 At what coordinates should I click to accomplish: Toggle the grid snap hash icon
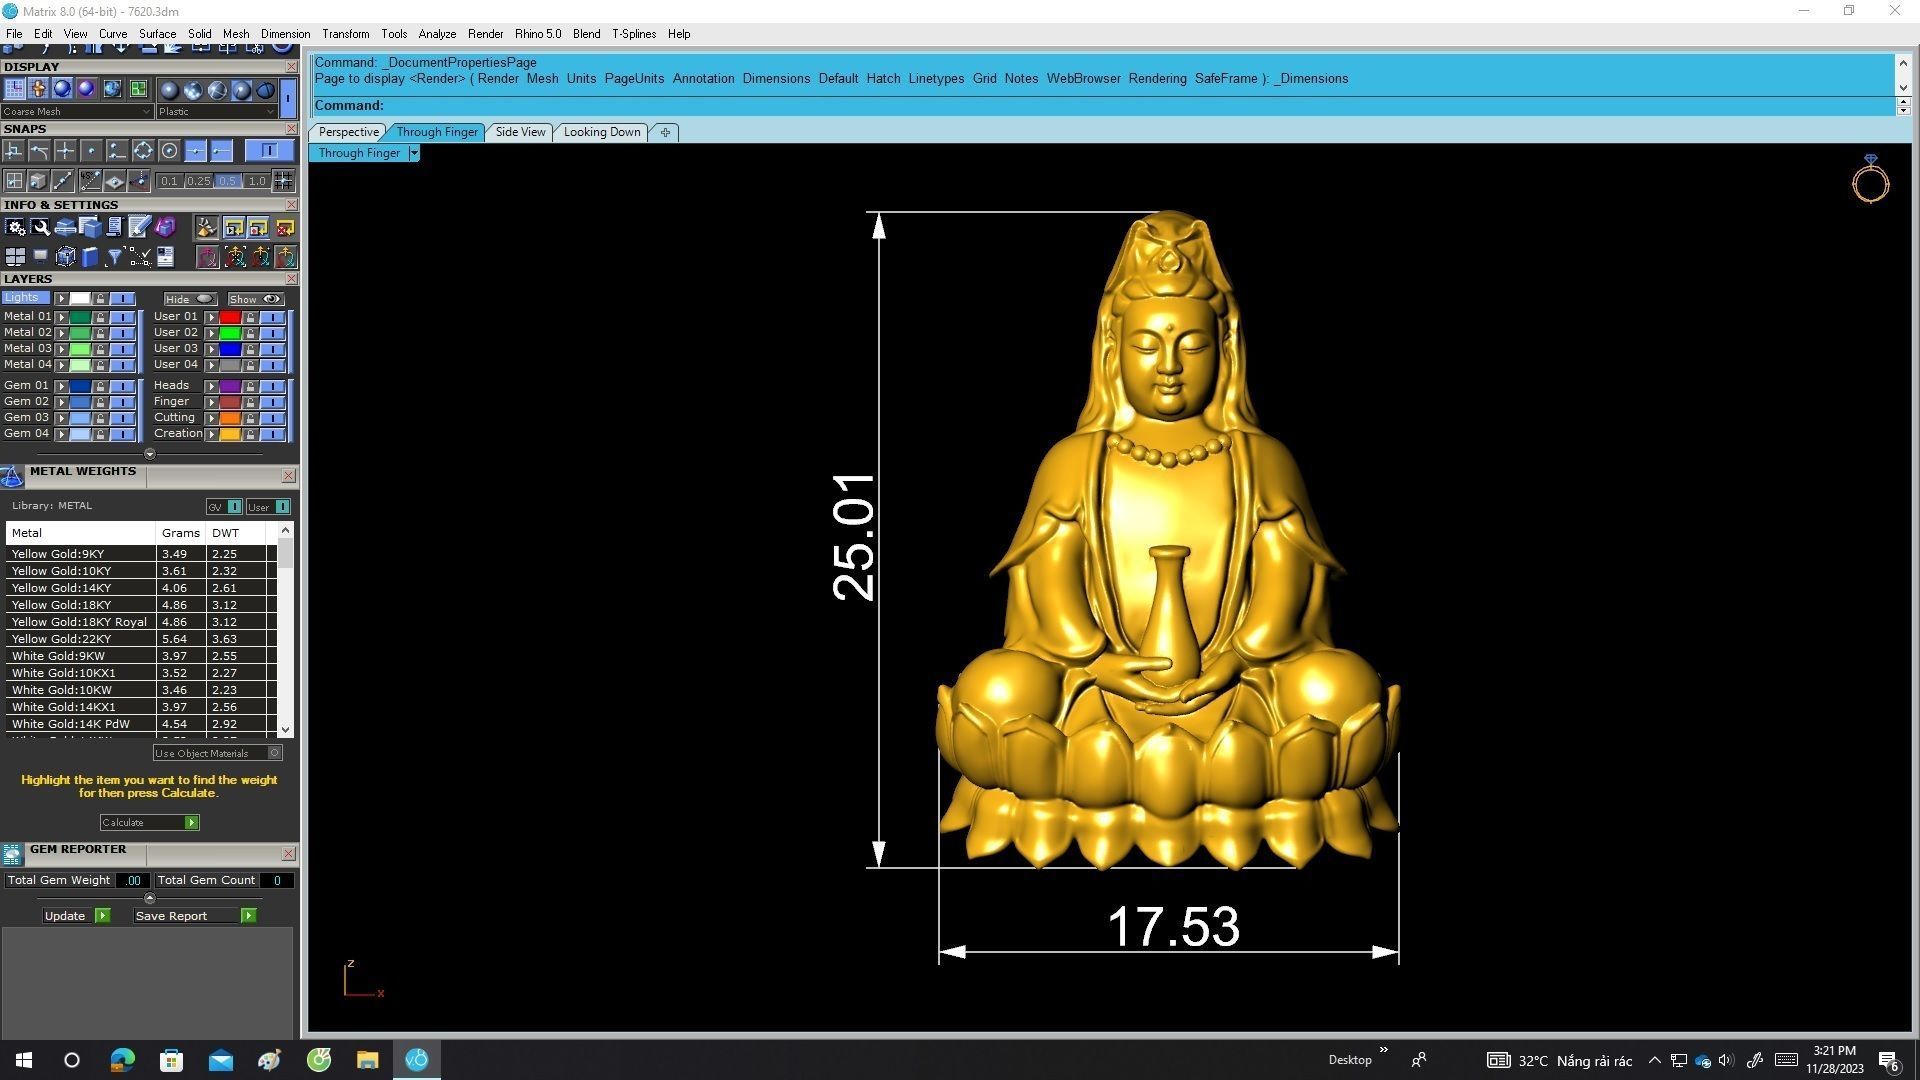coord(283,181)
